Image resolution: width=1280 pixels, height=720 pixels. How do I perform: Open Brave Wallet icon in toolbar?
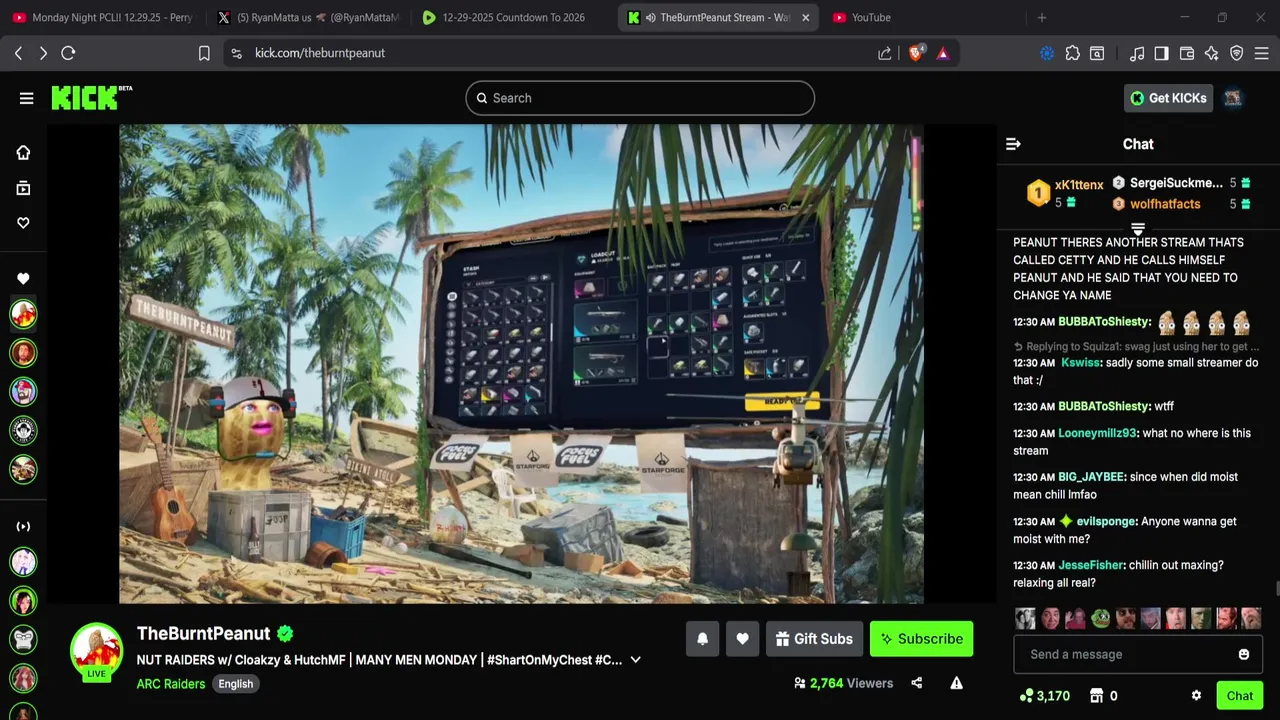pyautogui.click(x=1187, y=53)
